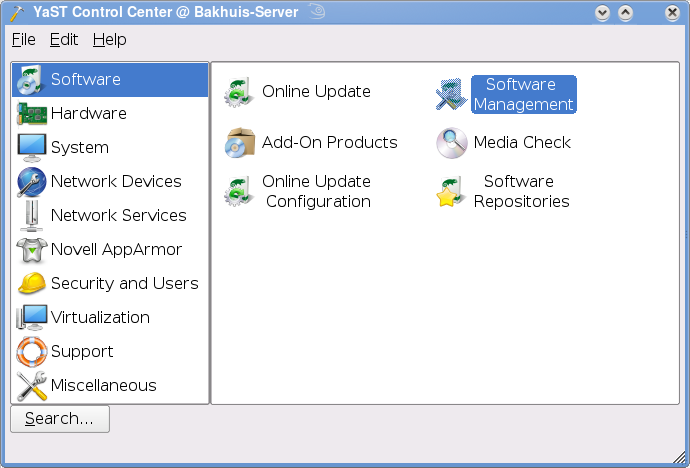Select the Network Services label
690x468 pixels.
(x=119, y=216)
